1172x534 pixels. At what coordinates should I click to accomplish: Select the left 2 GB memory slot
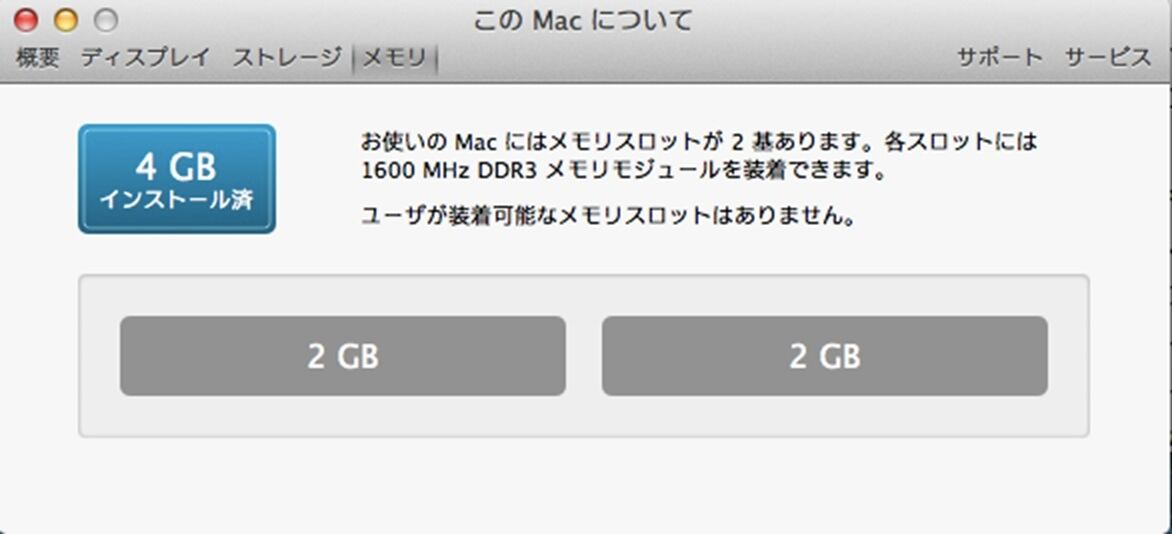342,356
